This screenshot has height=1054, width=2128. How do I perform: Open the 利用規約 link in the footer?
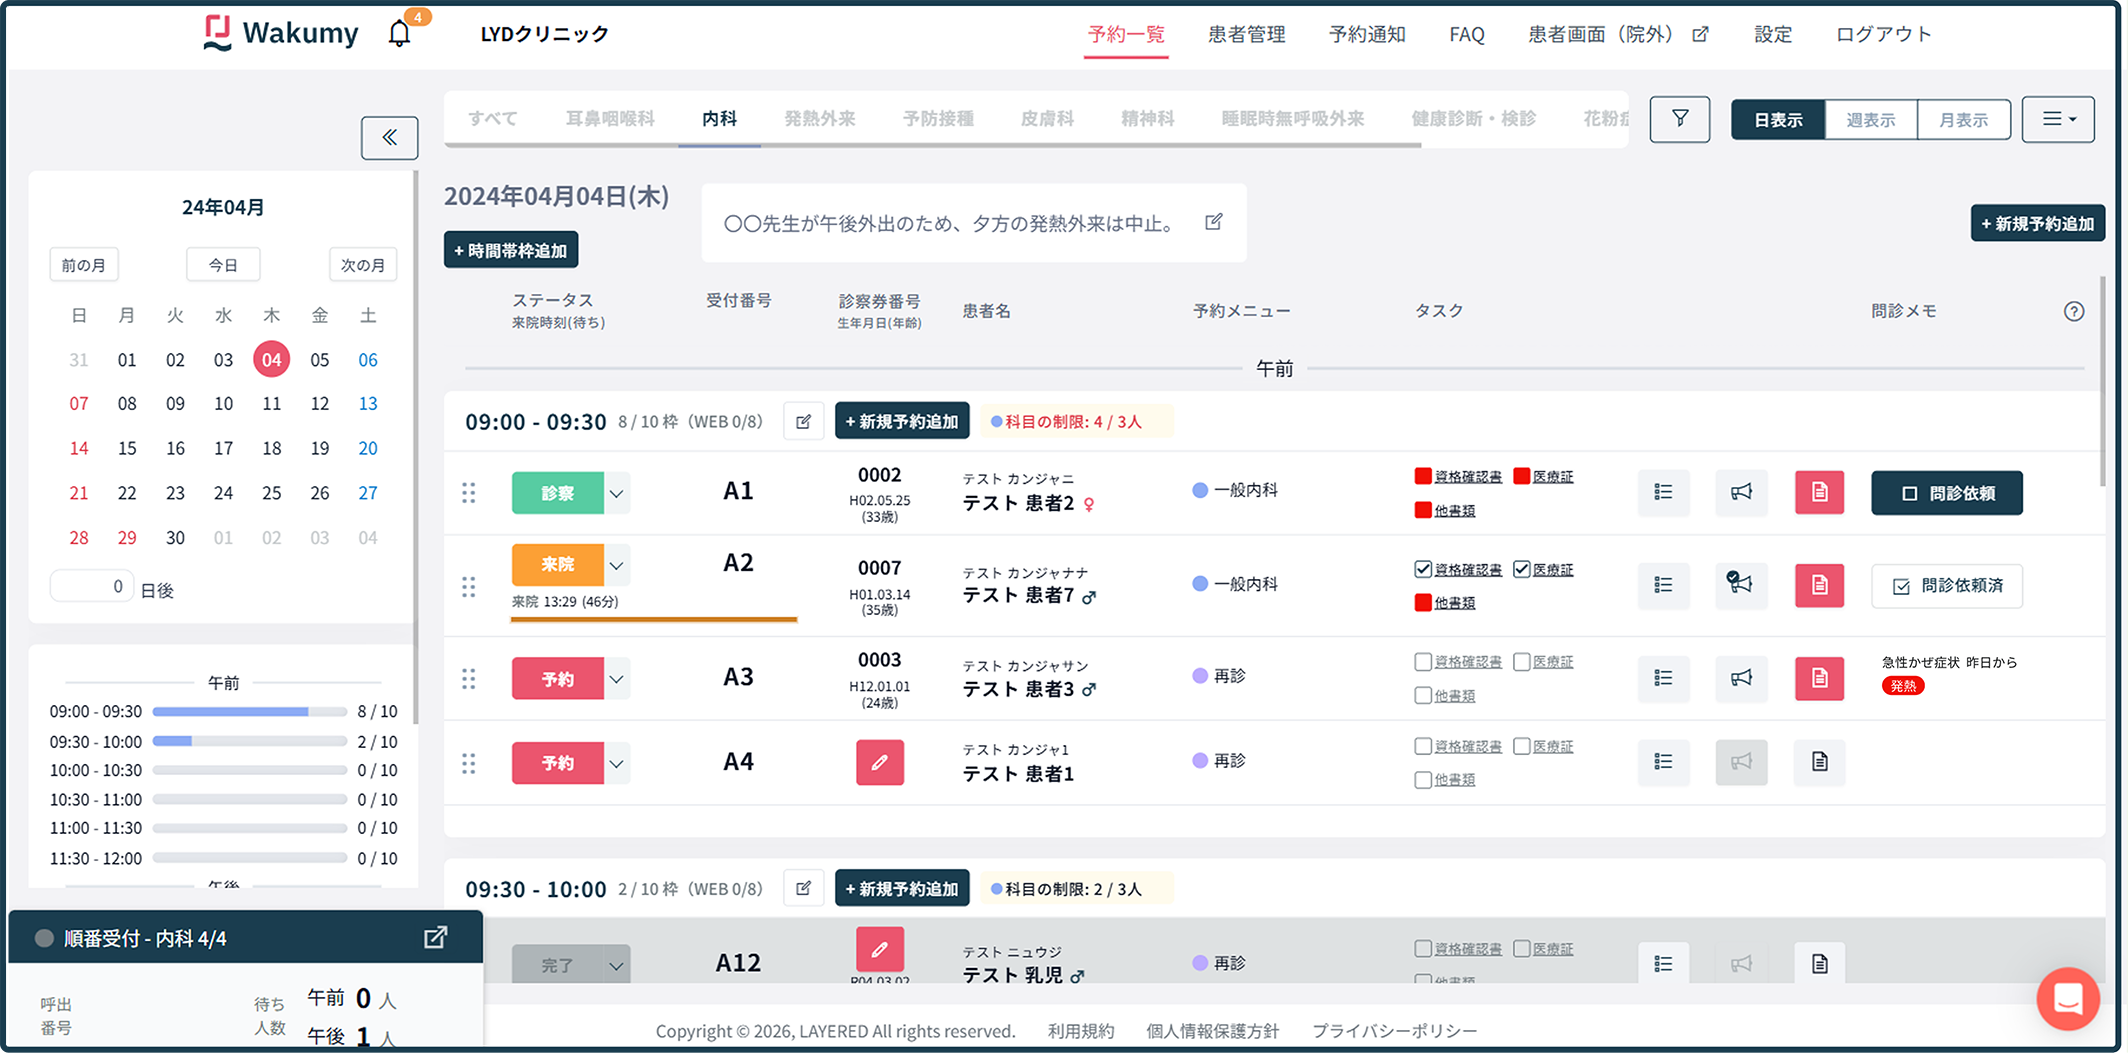[1080, 1030]
